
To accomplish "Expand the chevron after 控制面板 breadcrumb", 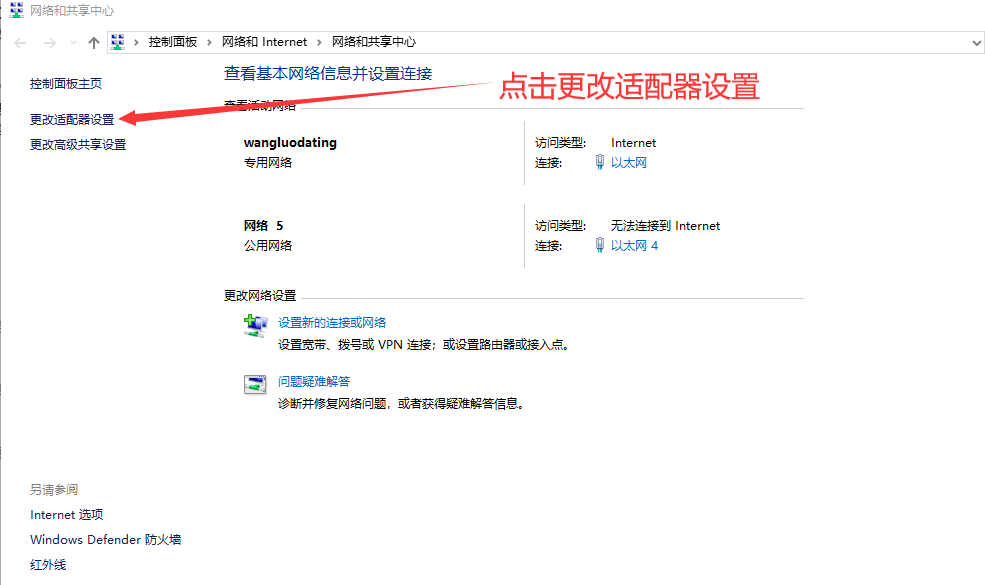I will click(210, 42).
